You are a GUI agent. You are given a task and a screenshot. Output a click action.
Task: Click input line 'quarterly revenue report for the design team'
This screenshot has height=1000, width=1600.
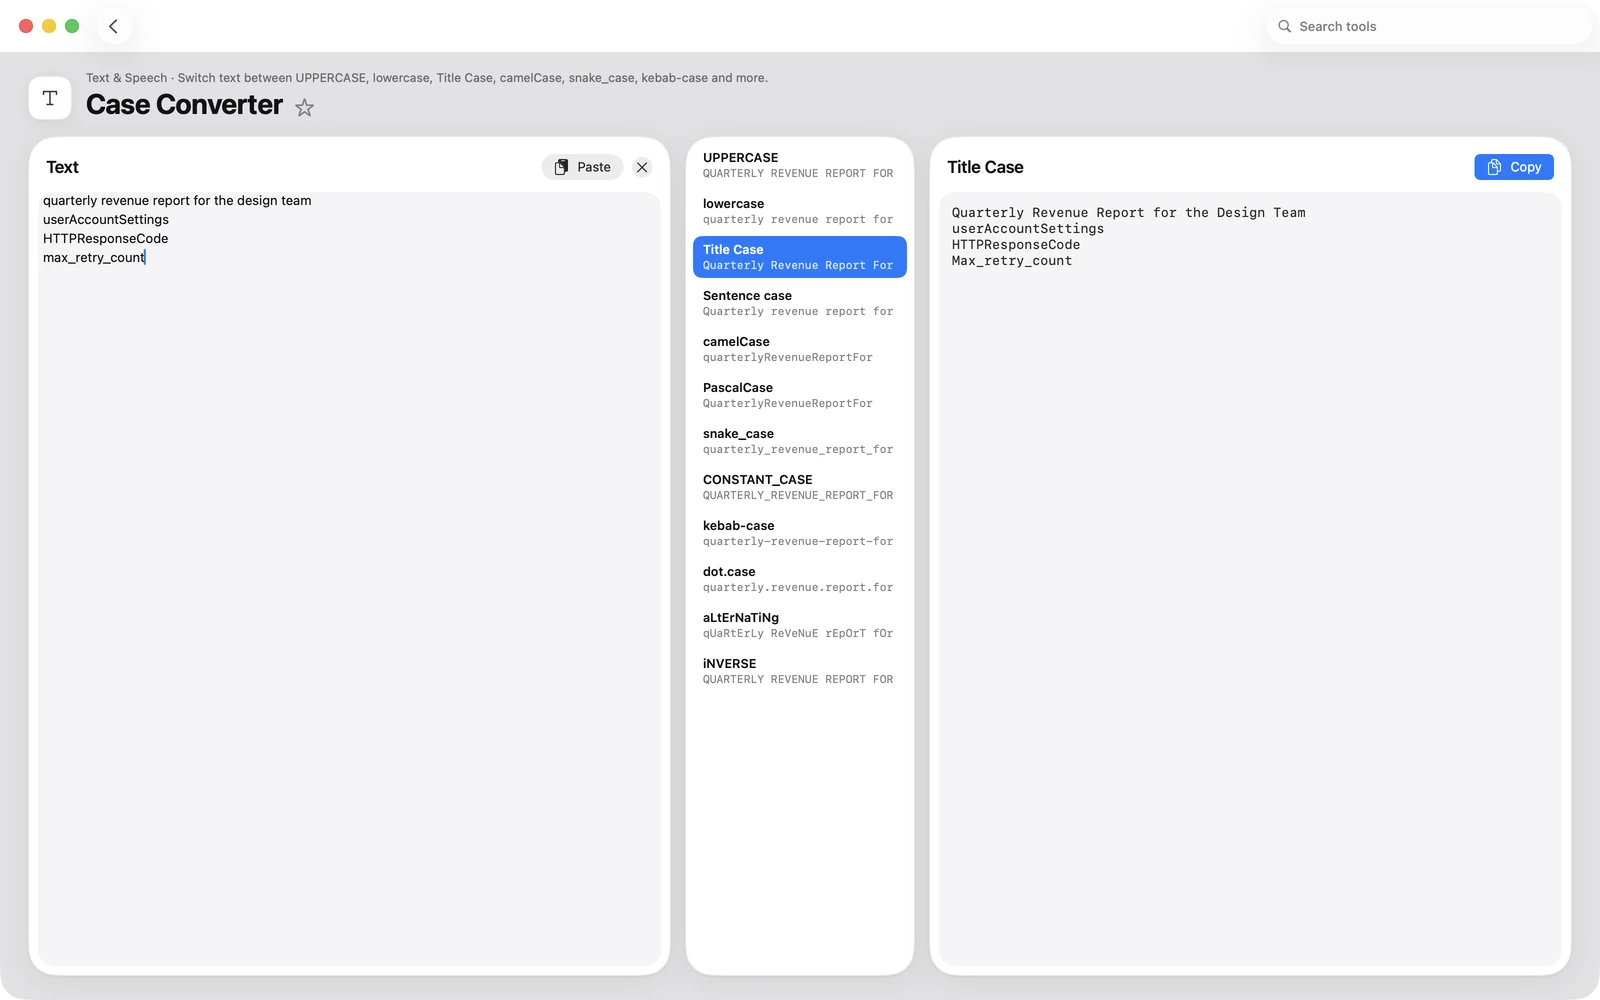[x=177, y=201]
